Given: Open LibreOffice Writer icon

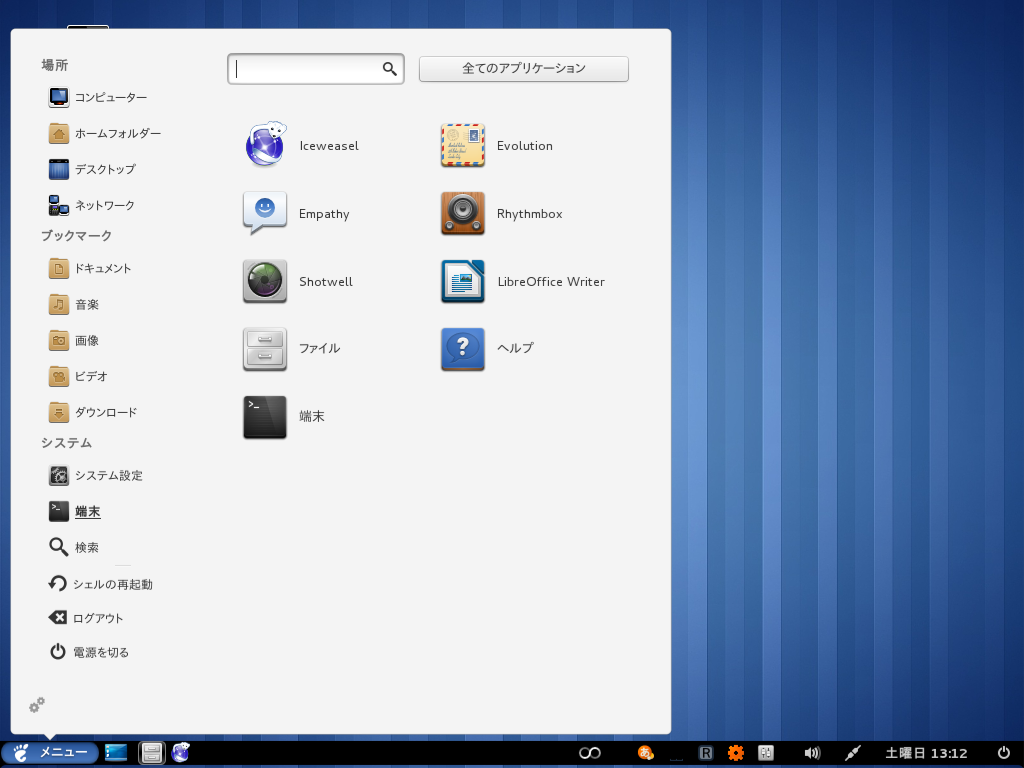Looking at the screenshot, I should point(462,281).
